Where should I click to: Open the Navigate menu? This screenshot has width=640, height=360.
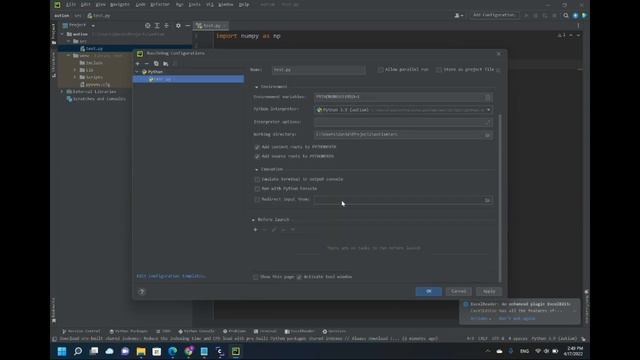[x=120, y=4]
